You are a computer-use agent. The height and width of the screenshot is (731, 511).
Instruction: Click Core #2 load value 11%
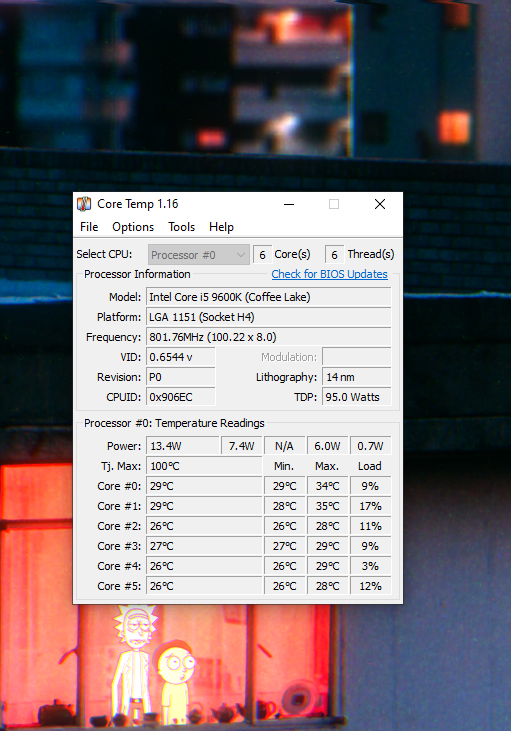(371, 526)
